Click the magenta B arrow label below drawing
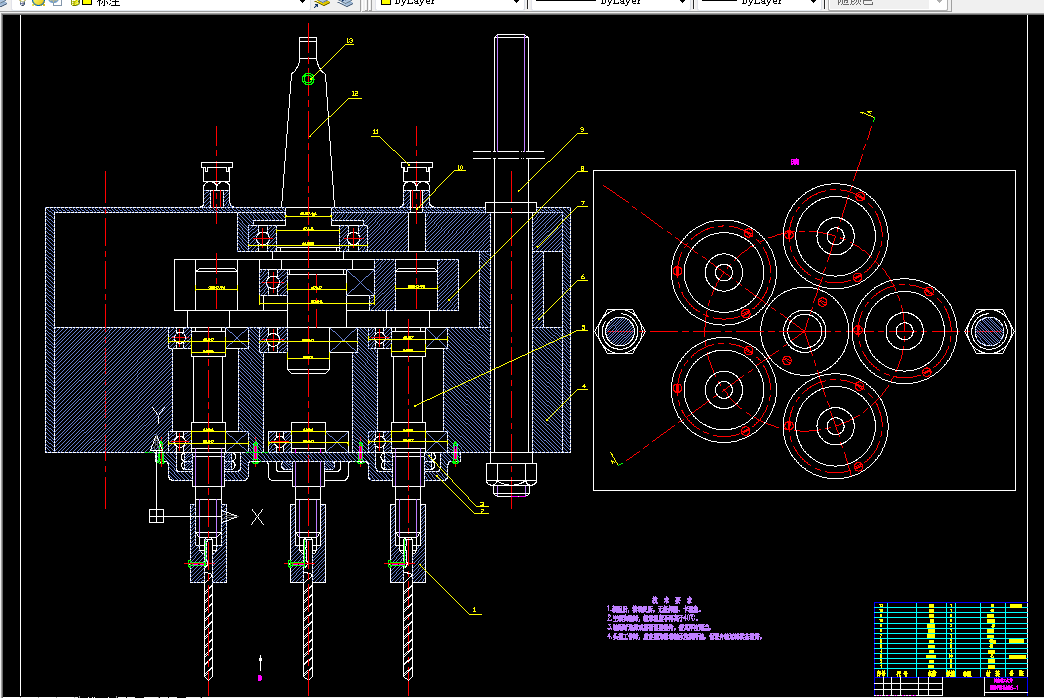The width and height of the screenshot is (1044, 698). pos(260,678)
